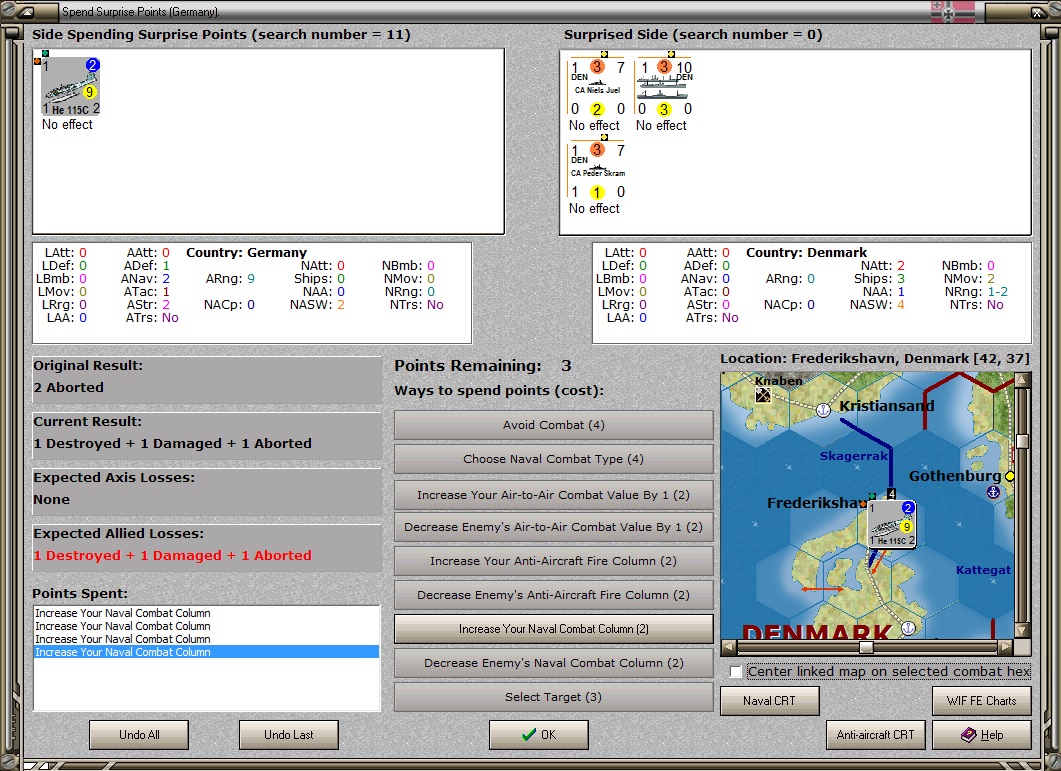Viewport: 1061px width, 771px height.
Task: Click the Location Frederikshavn header text
Action: point(875,359)
